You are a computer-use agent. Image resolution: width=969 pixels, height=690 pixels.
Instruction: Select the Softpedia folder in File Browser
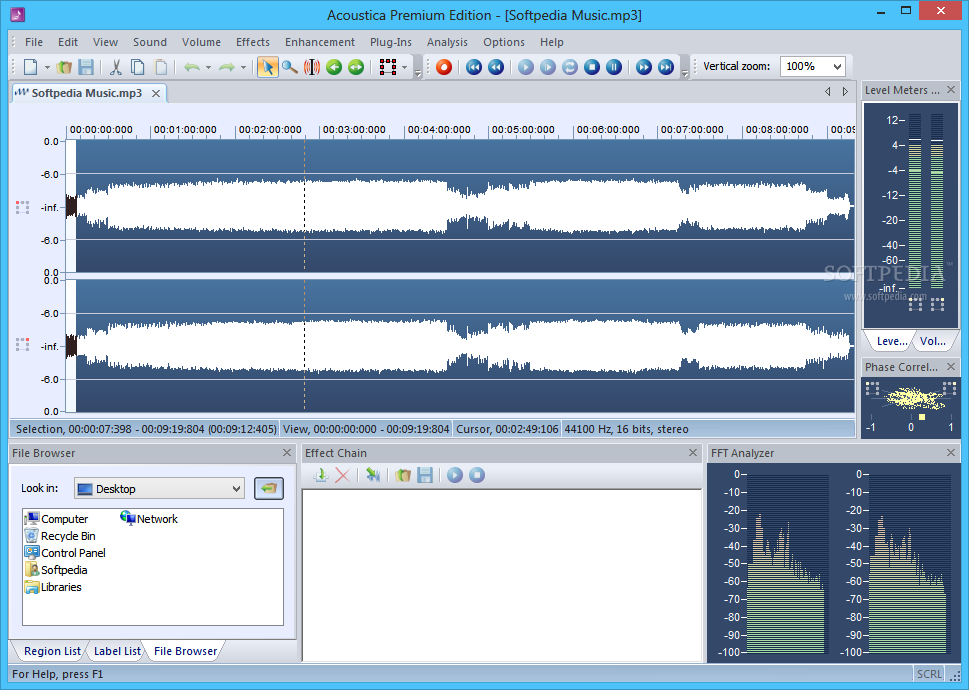(56, 570)
